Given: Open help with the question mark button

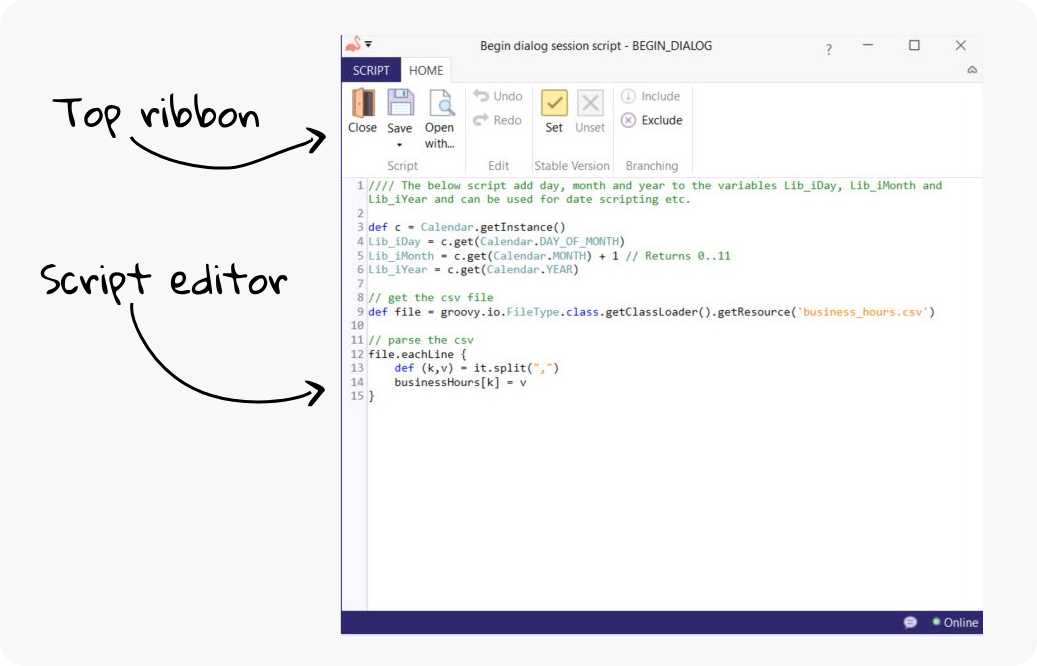Looking at the screenshot, I should tap(827, 46).
